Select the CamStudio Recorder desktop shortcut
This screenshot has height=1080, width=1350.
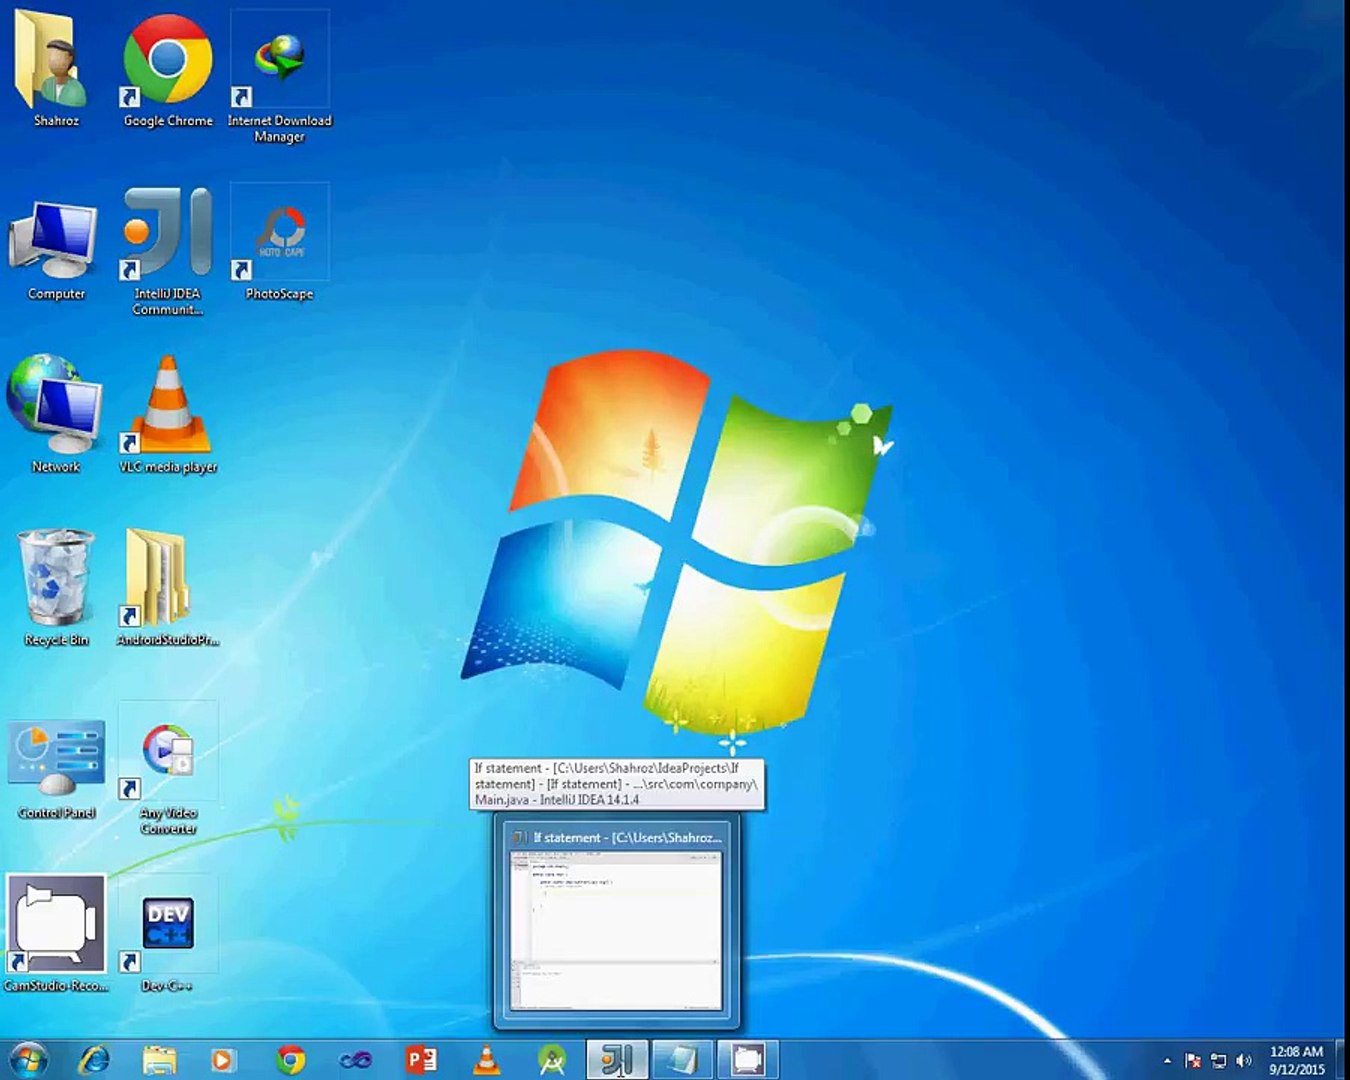click(56, 934)
